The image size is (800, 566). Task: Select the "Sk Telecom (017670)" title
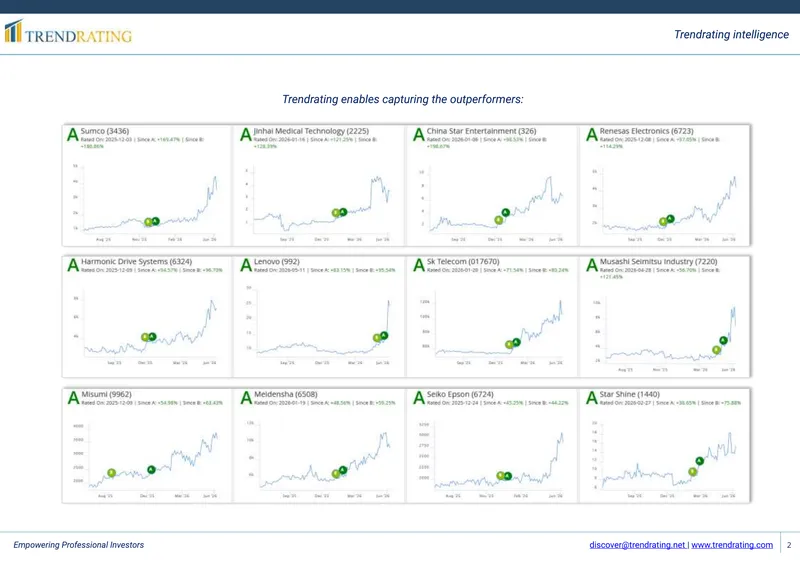tap(463, 262)
